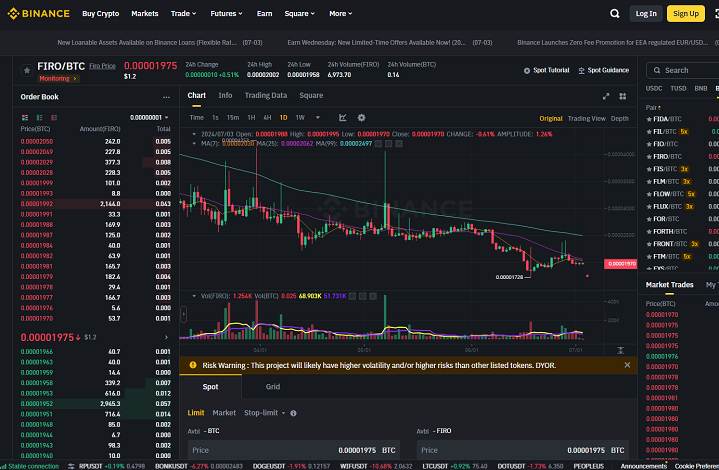This screenshot has height=470, width=719.
Task: Select the 1s chart interval
Action: (215, 118)
